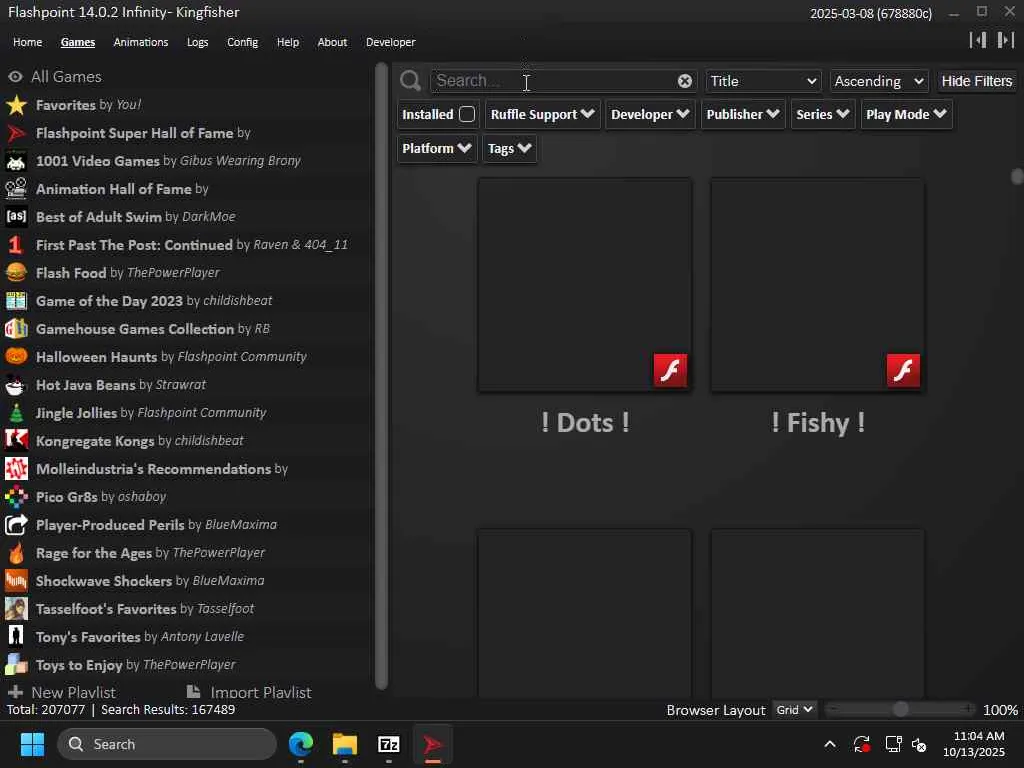Select the All Games label
The image size is (1024, 768).
click(x=66, y=77)
